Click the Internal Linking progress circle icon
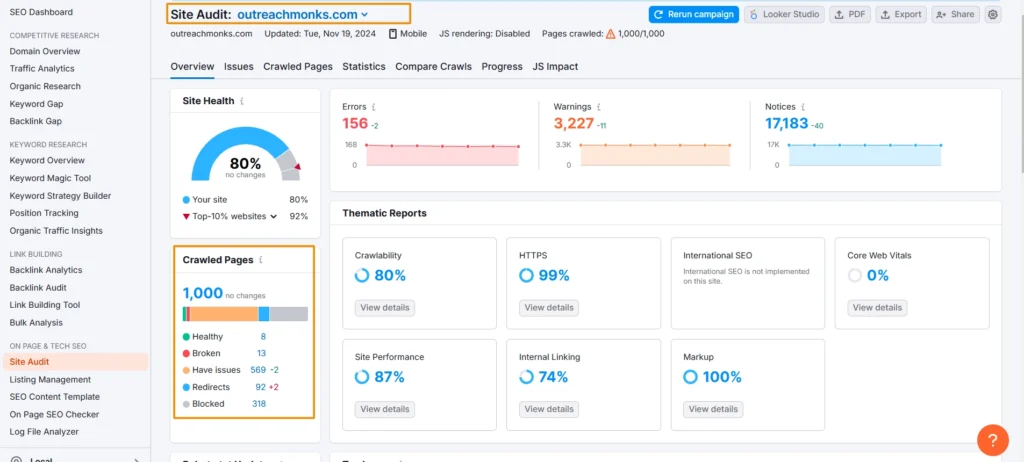 (526, 377)
